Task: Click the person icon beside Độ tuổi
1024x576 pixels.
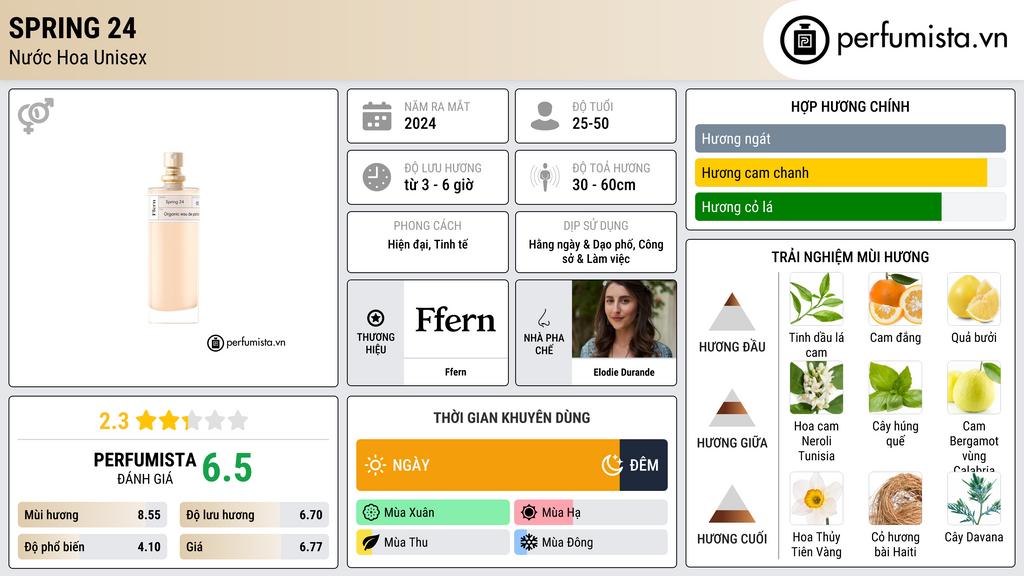Action: [x=545, y=116]
